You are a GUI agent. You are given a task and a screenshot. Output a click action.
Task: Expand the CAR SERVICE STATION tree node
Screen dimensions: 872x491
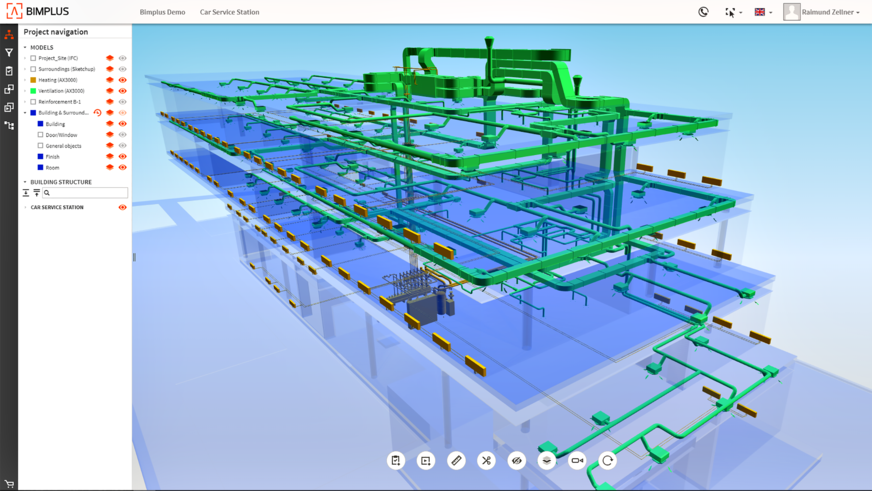click(26, 208)
